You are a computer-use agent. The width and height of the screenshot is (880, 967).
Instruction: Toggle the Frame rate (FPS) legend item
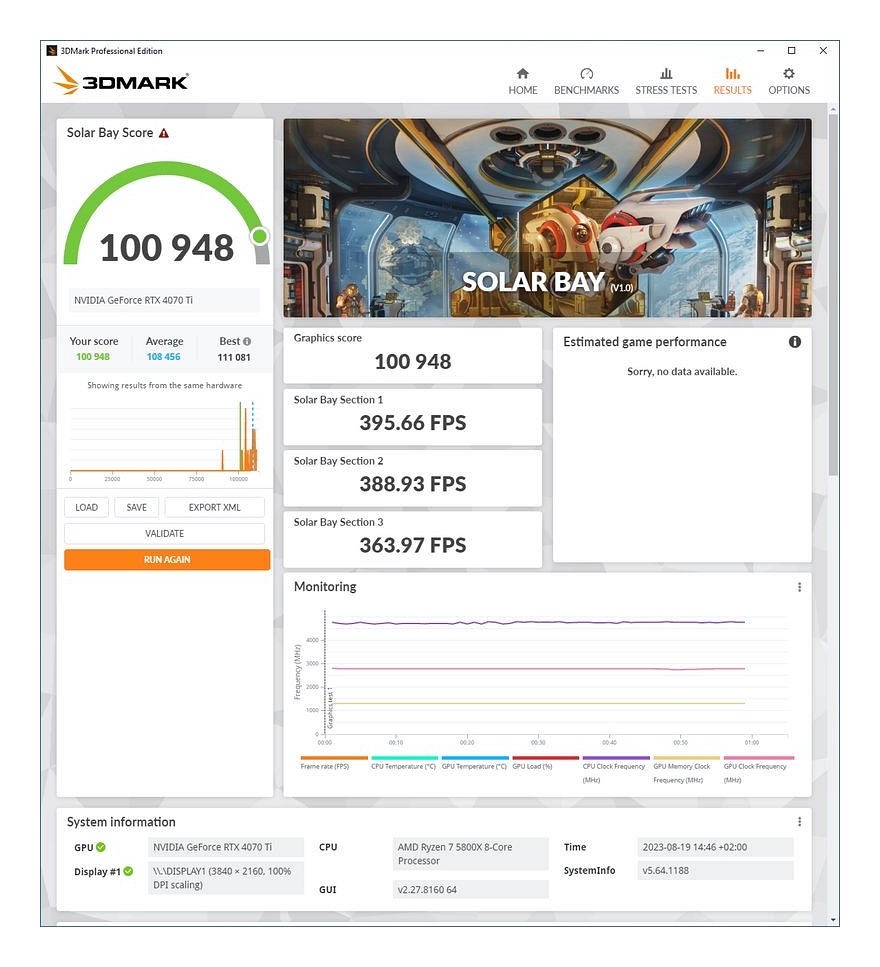(334, 763)
